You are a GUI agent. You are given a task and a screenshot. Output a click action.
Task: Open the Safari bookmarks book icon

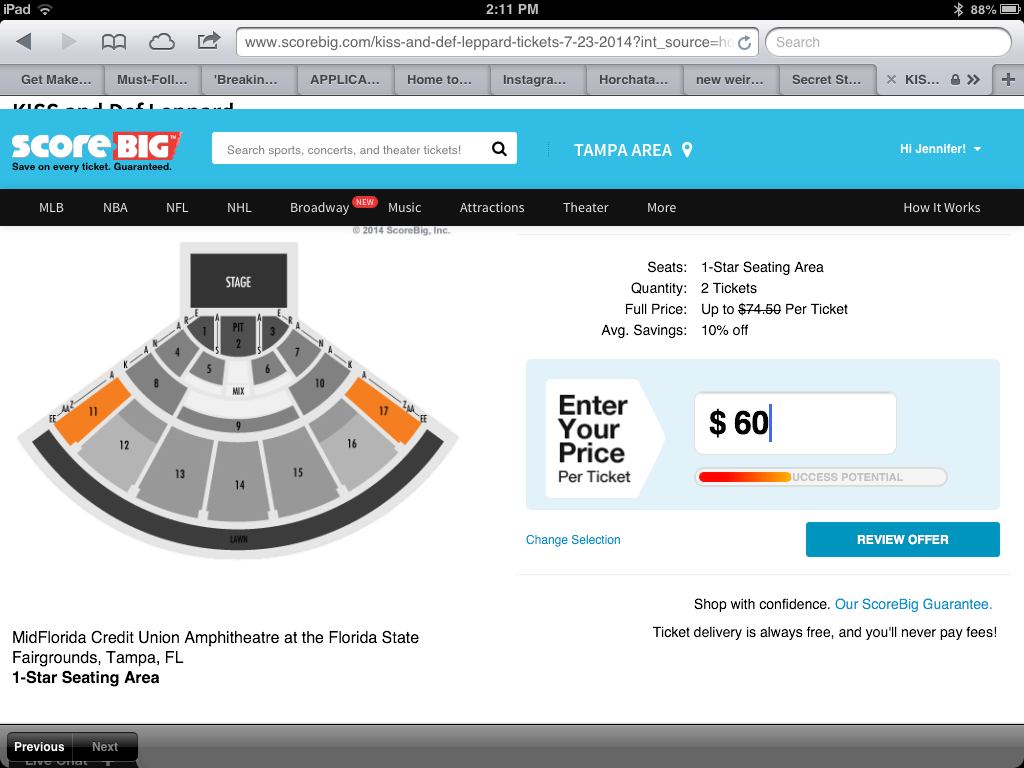(x=114, y=42)
